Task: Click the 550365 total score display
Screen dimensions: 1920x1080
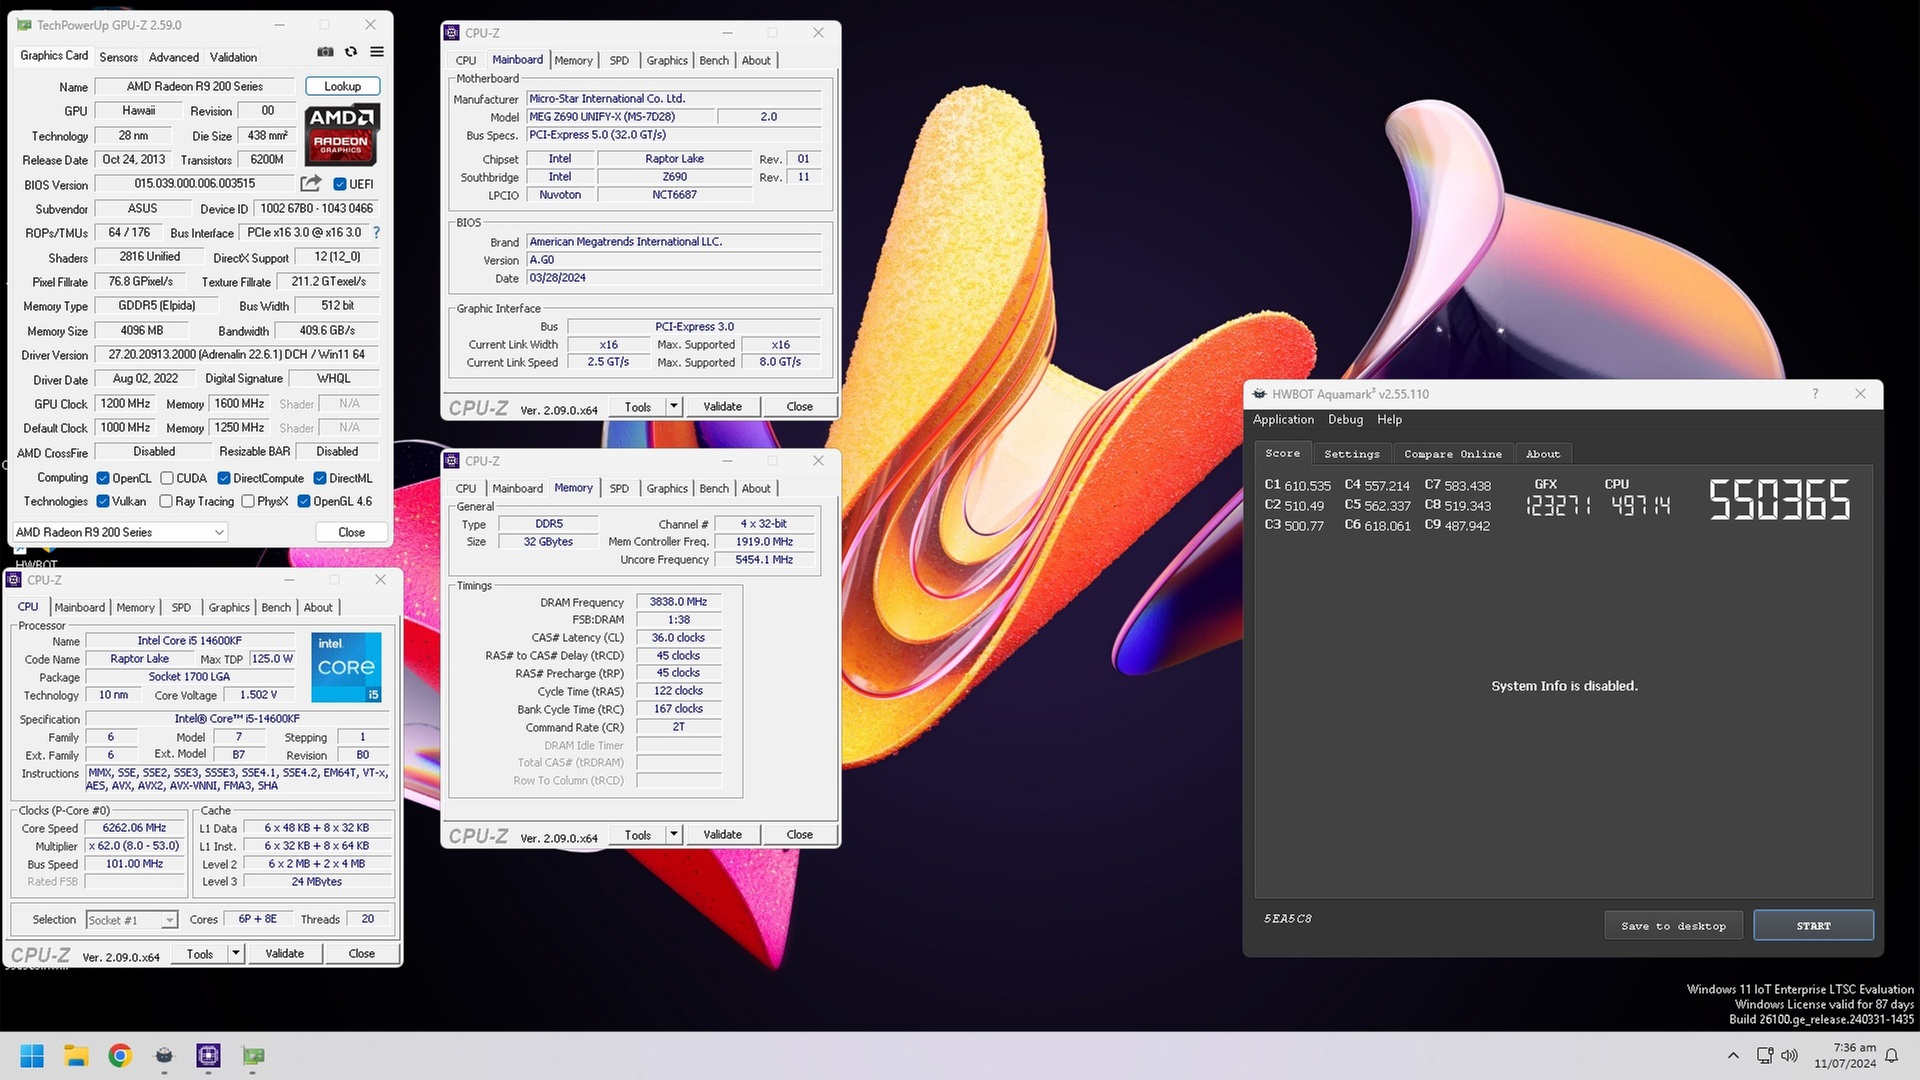Action: [x=1779, y=499]
